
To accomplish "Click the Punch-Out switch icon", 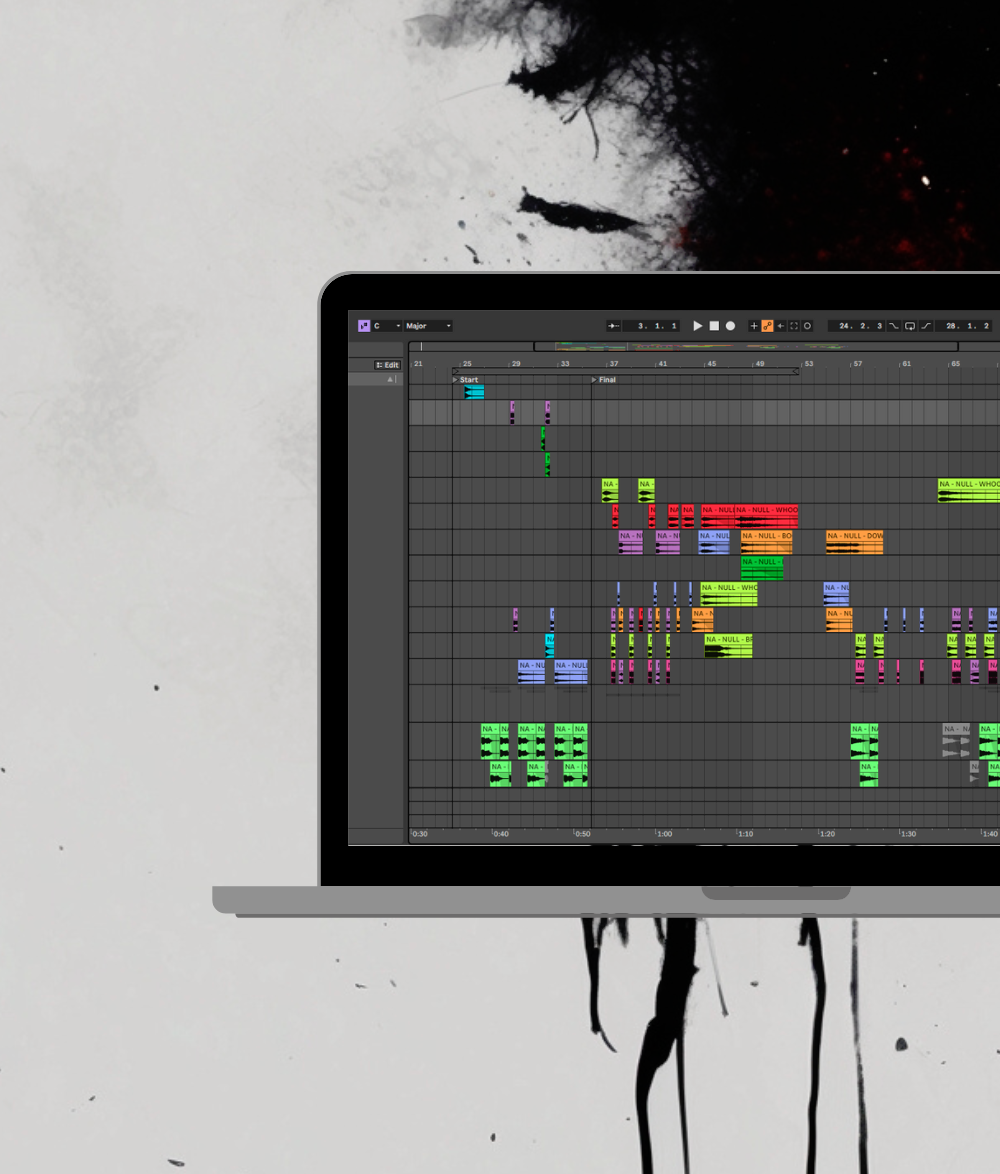I will point(926,326).
